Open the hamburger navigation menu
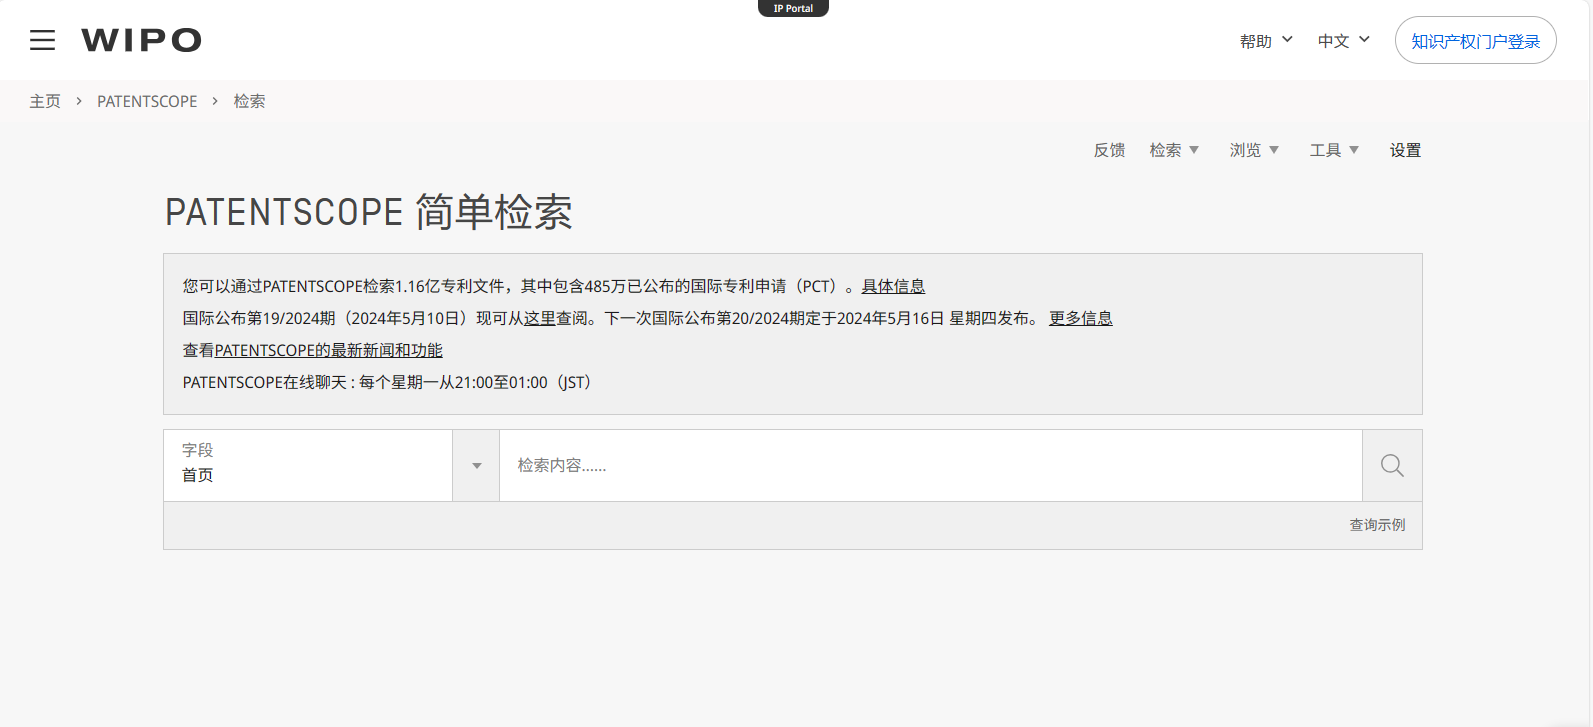The height and width of the screenshot is (727, 1593). tap(42, 40)
